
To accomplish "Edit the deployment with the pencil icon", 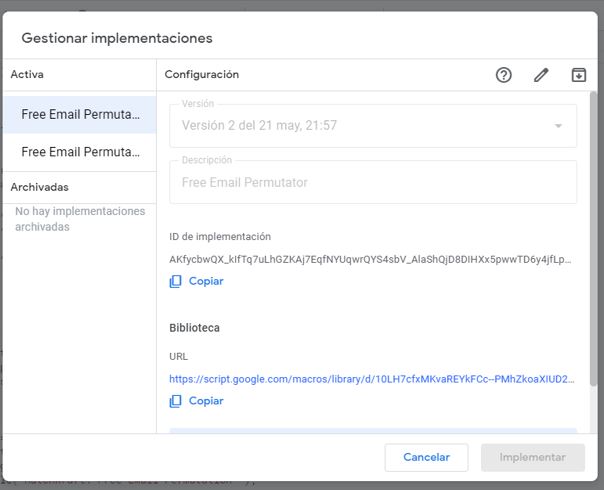I will pos(541,75).
